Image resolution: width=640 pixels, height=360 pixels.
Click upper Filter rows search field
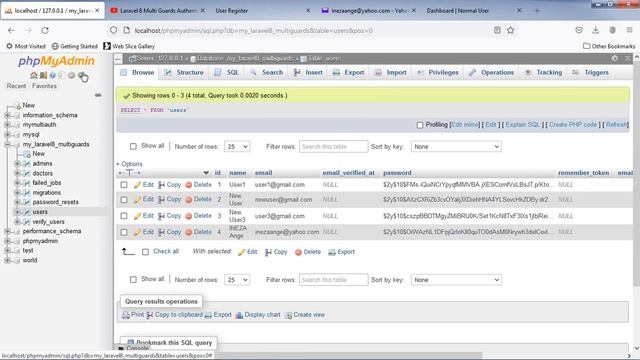tap(333, 147)
